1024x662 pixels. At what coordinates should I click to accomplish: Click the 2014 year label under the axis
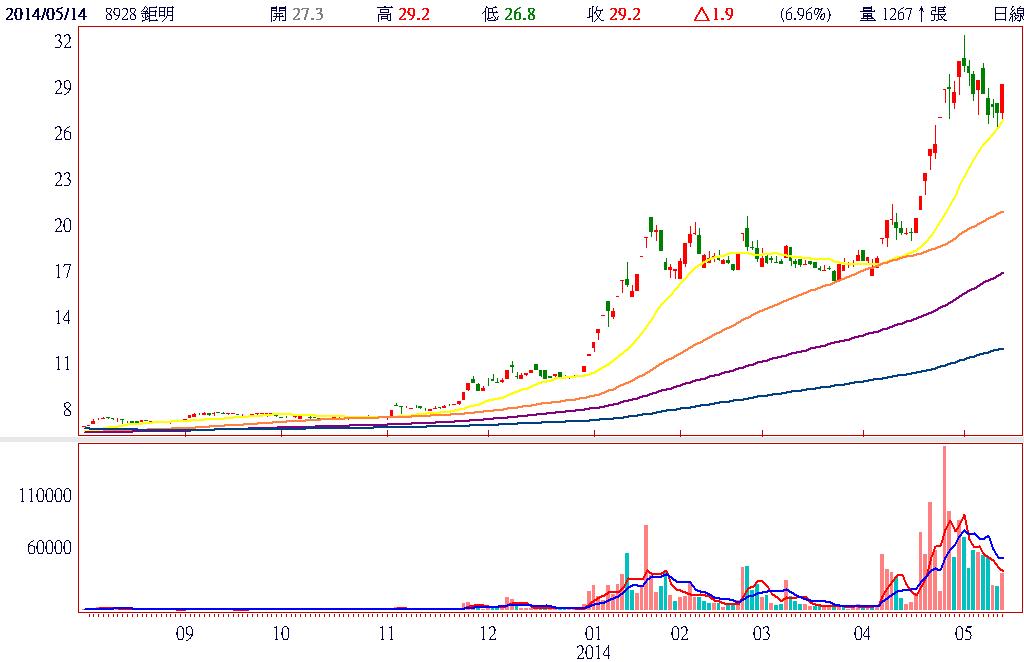coord(592,651)
